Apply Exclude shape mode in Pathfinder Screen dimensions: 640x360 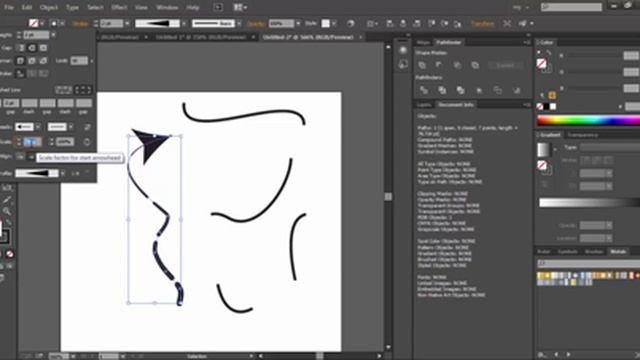point(475,65)
